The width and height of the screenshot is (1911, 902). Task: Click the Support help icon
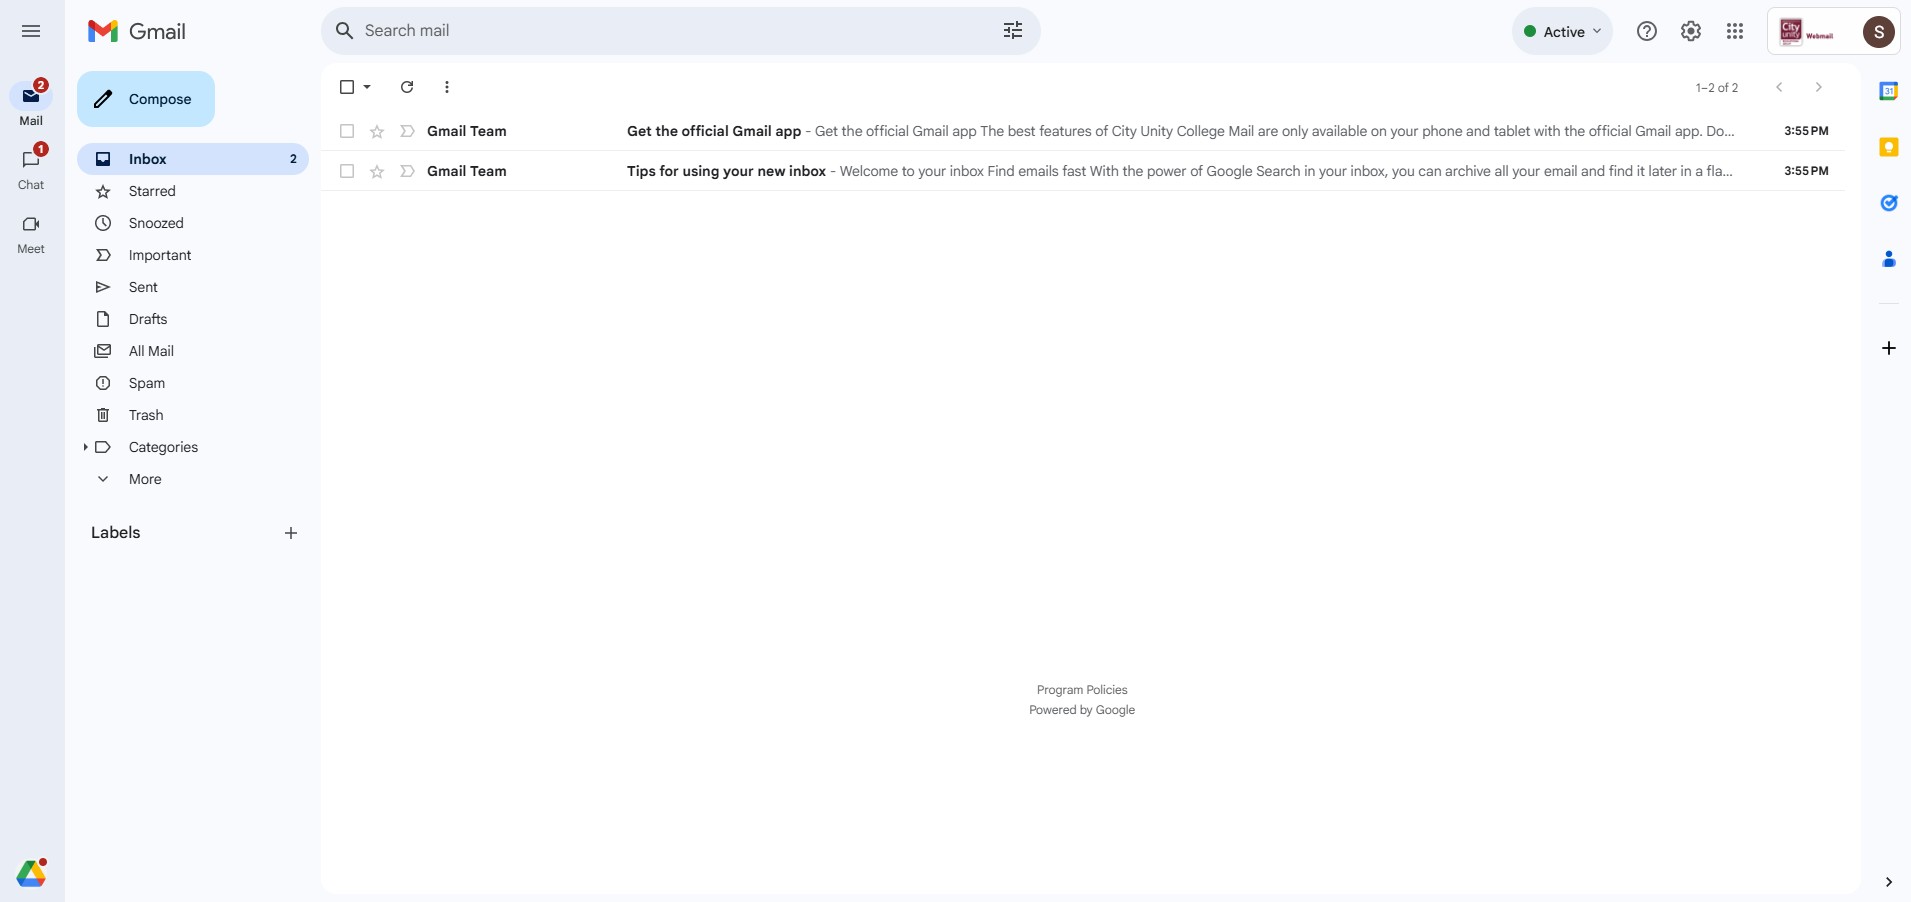1647,31
